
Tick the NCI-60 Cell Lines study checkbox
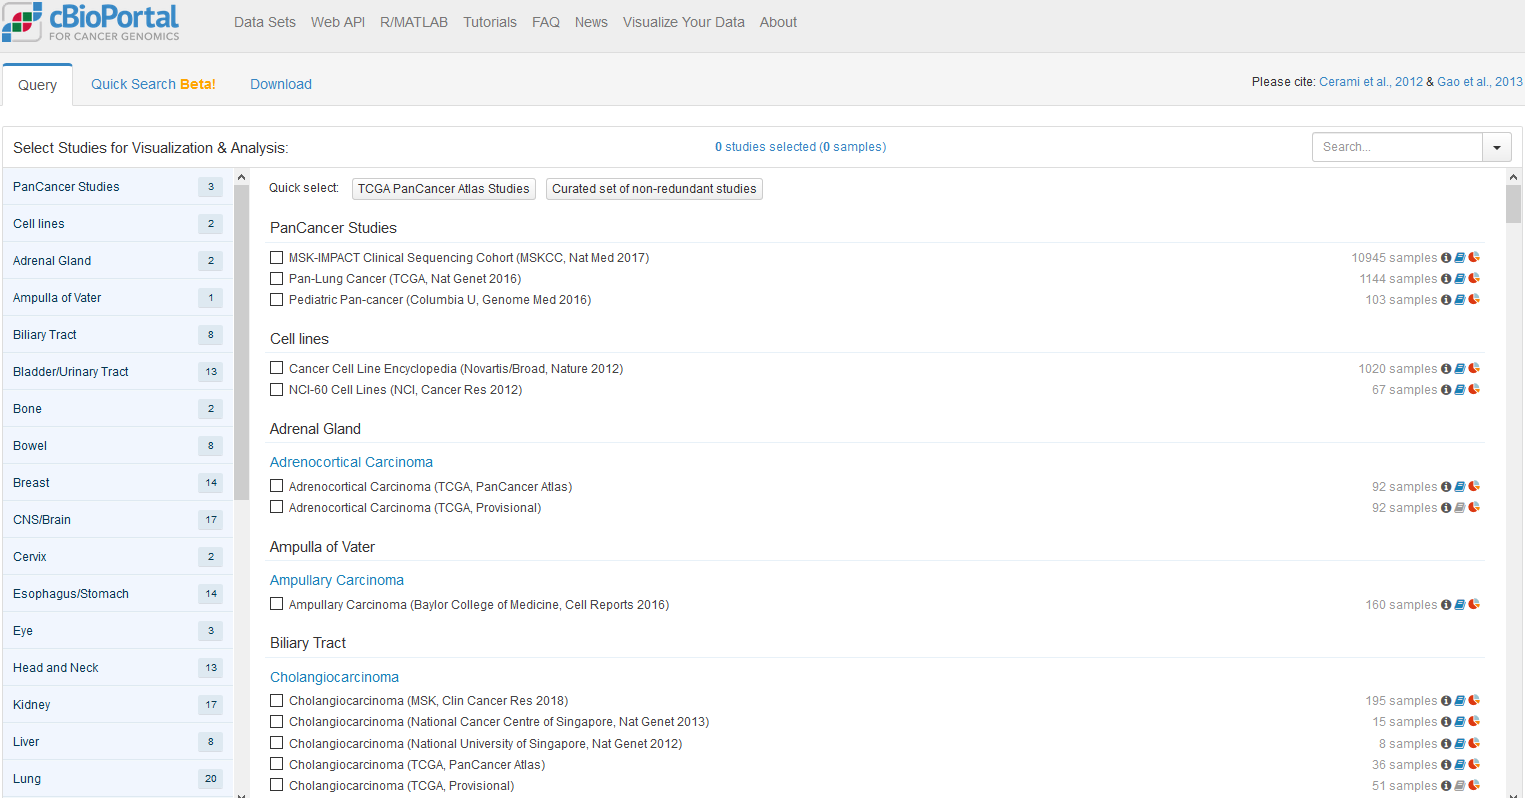tap(277, 390)
